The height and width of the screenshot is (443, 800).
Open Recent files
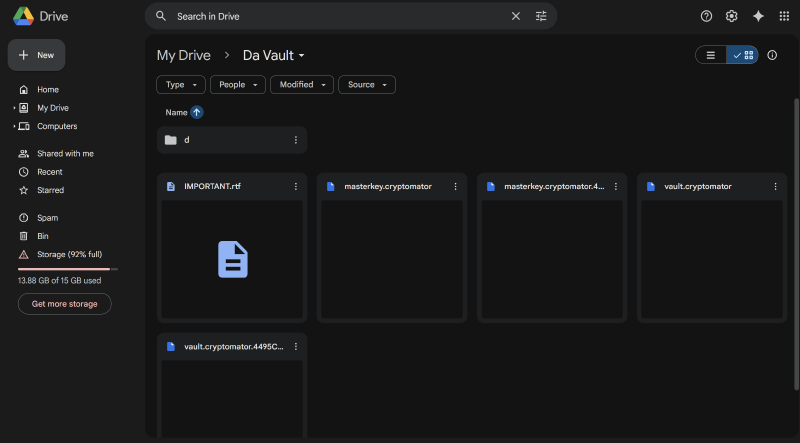point(49,172)
